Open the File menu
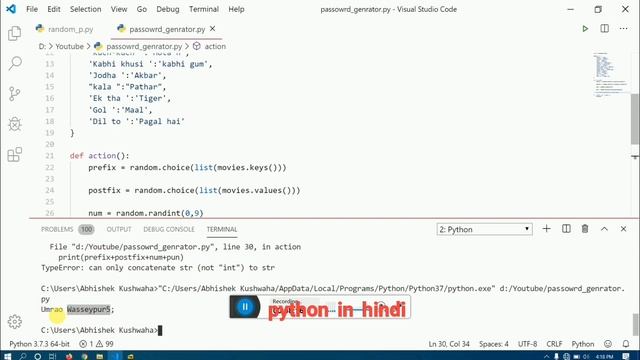The width and height of the screenshot is (640, 360). 32,9
